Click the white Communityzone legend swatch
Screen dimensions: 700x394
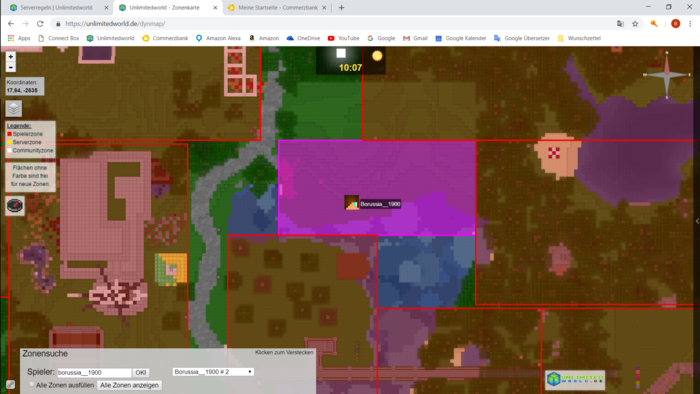(x=9, y=150)
